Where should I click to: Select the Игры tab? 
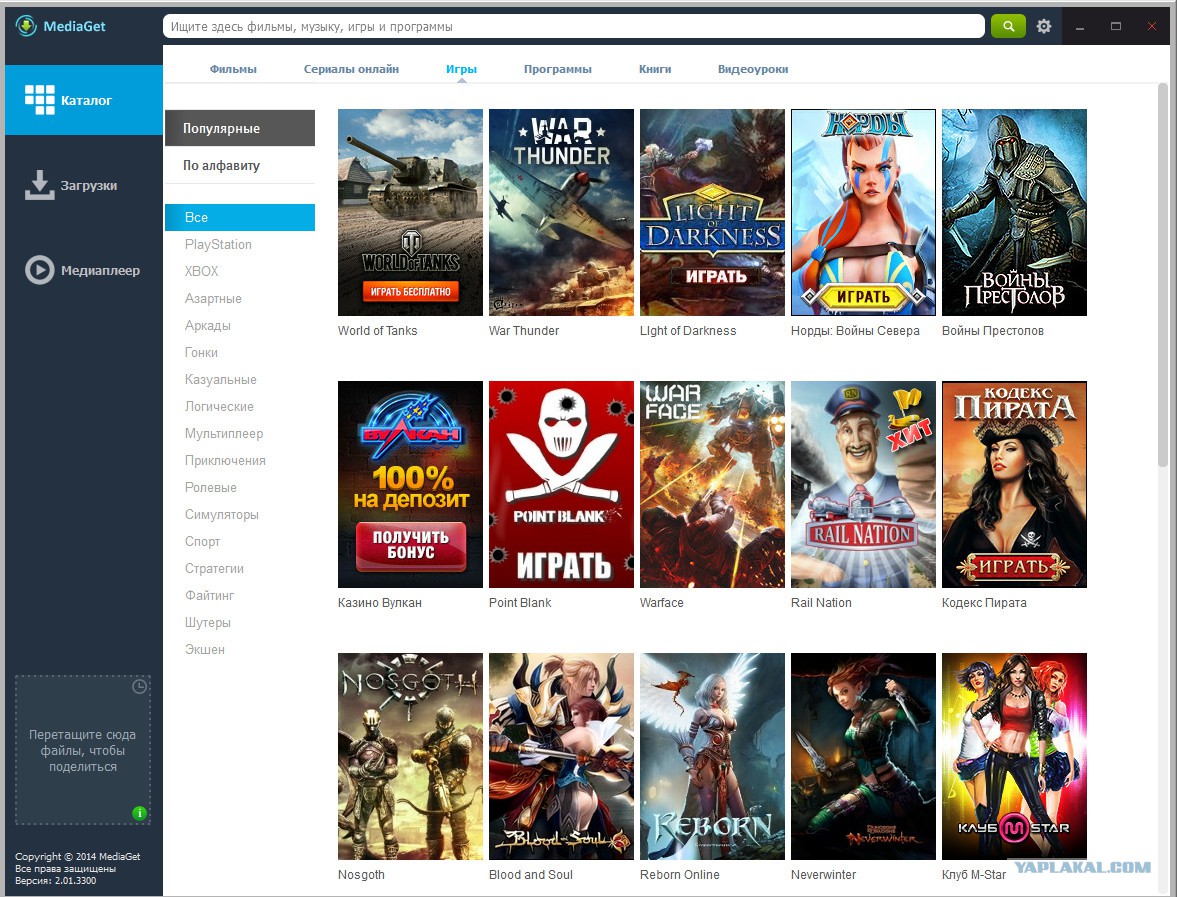coord(461,69)
